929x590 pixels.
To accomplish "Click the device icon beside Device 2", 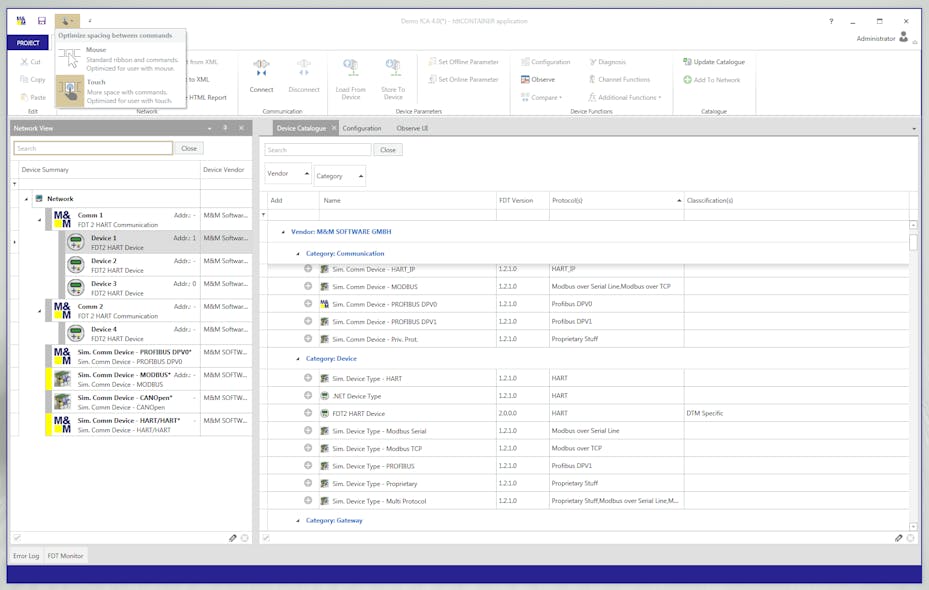I will tap(76, 265).
